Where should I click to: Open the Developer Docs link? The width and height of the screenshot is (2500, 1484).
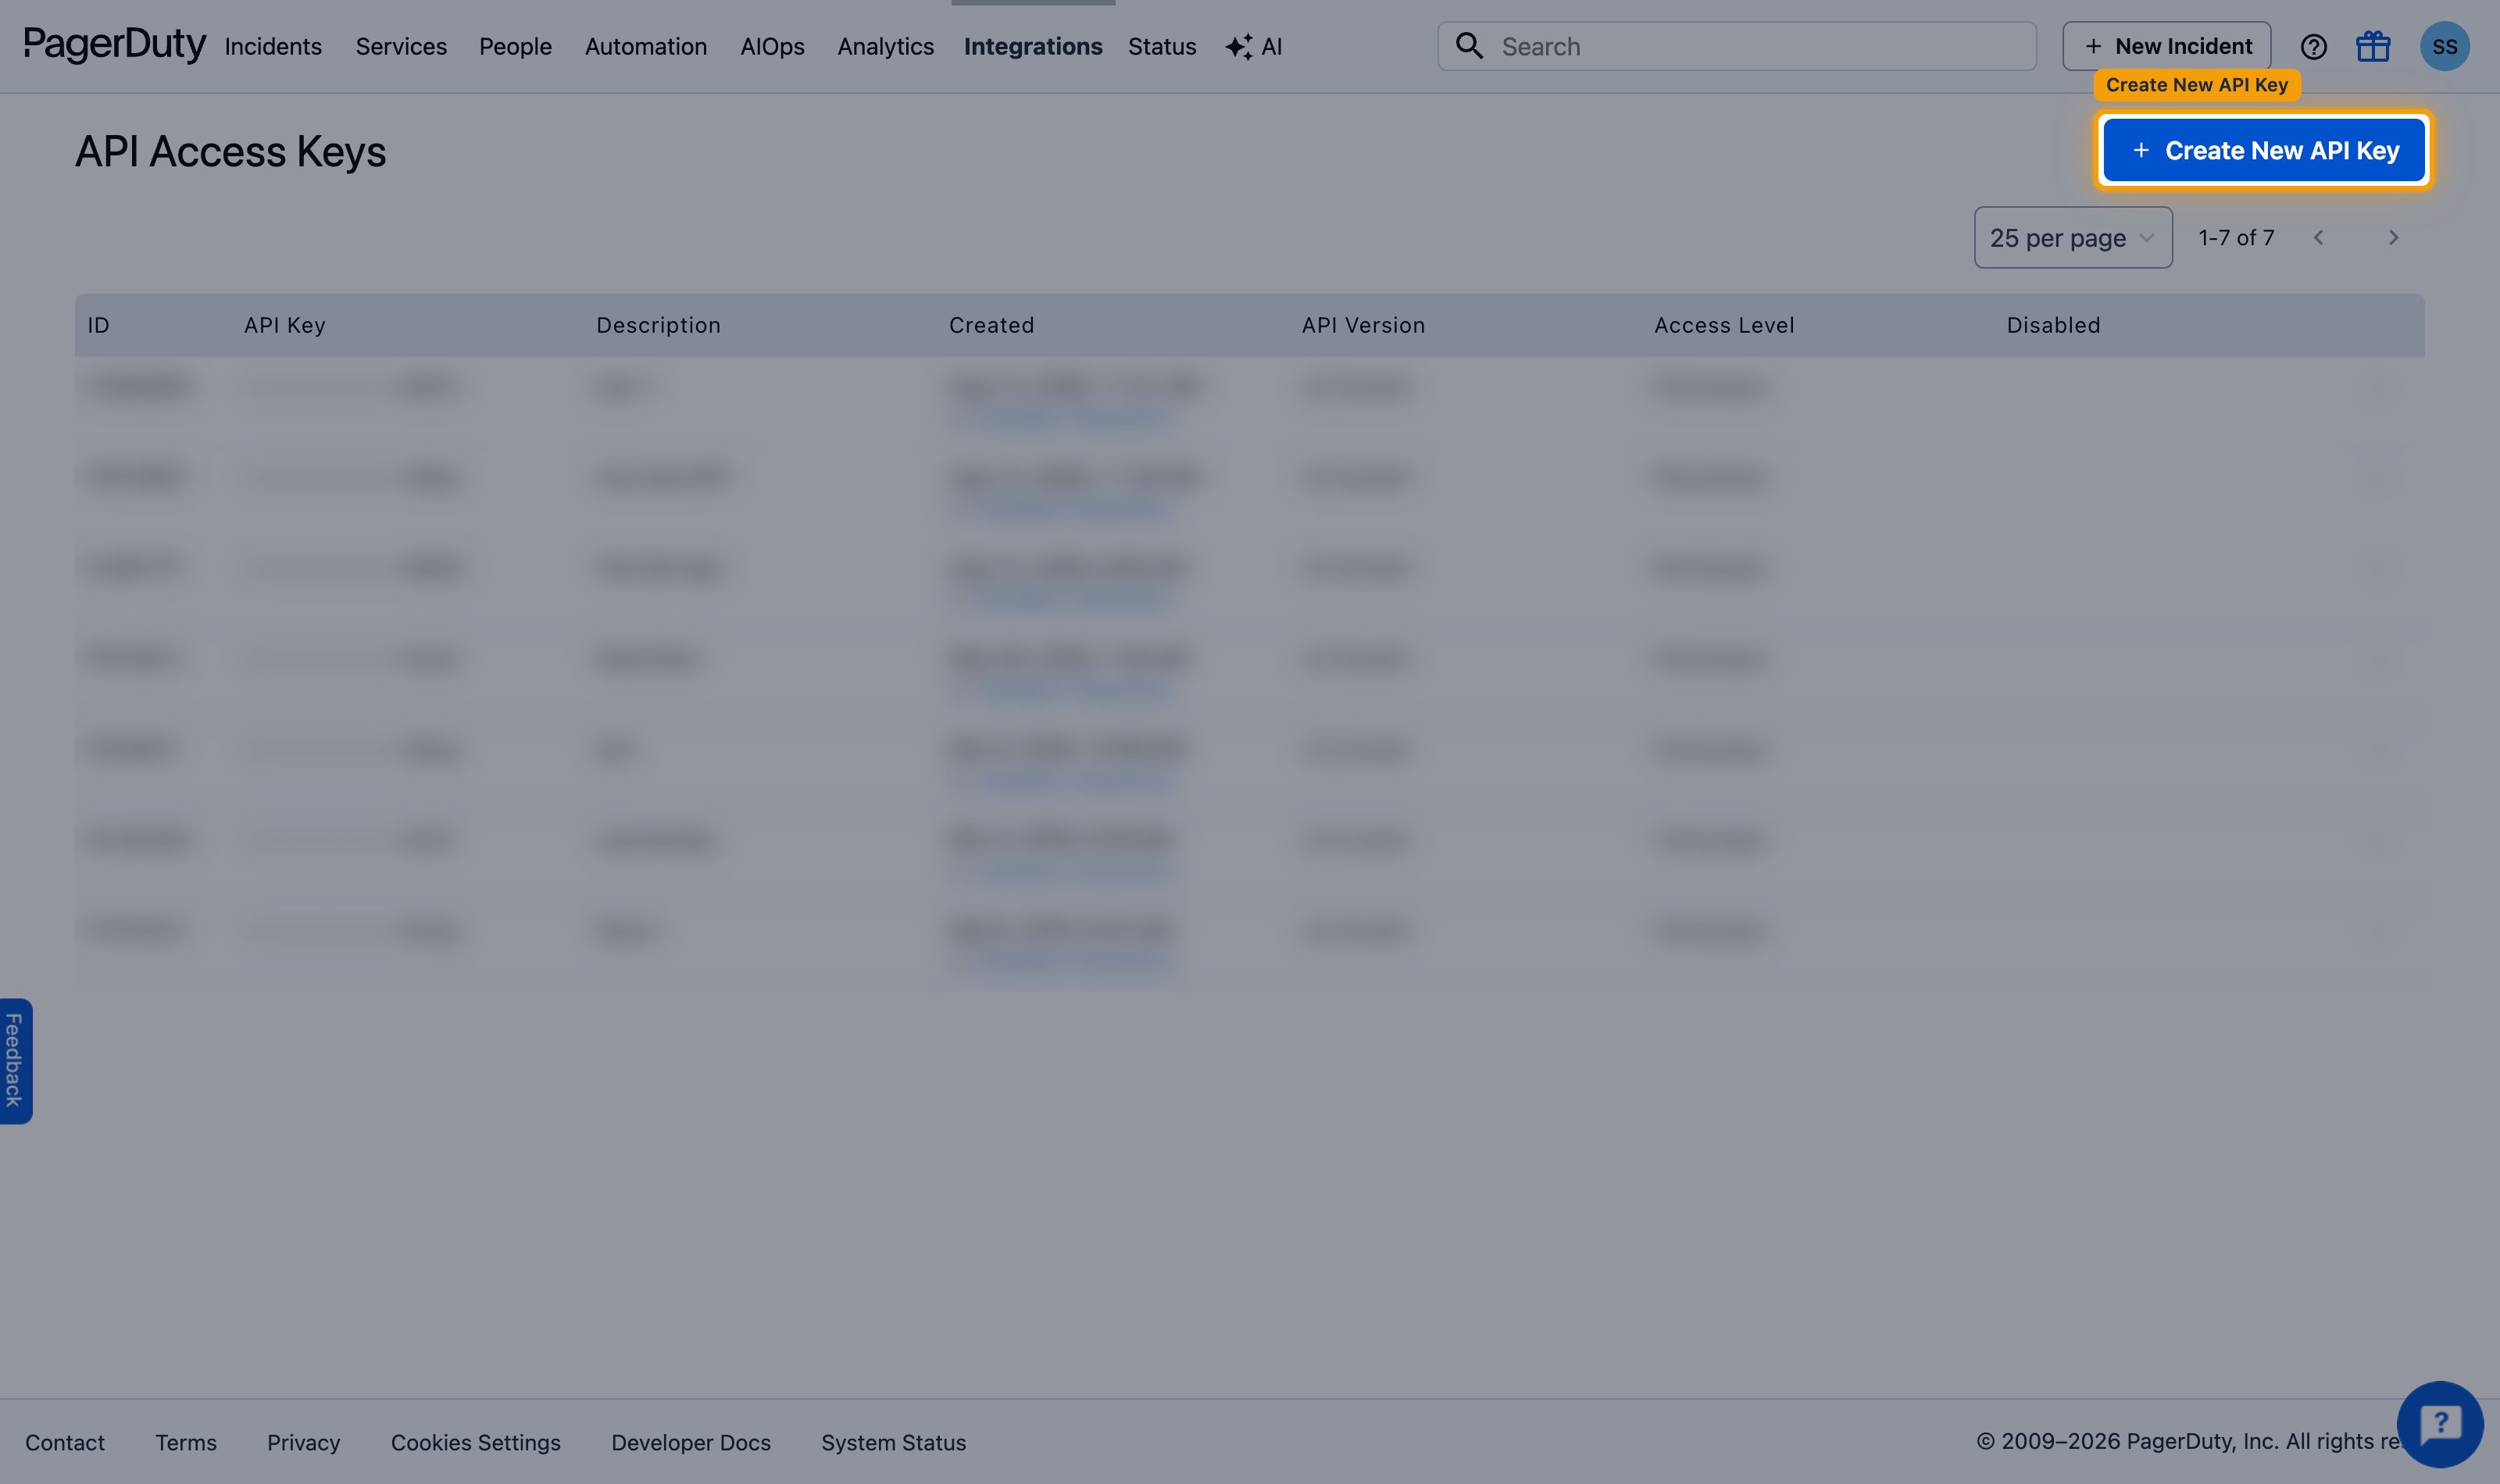[691, 1442]
